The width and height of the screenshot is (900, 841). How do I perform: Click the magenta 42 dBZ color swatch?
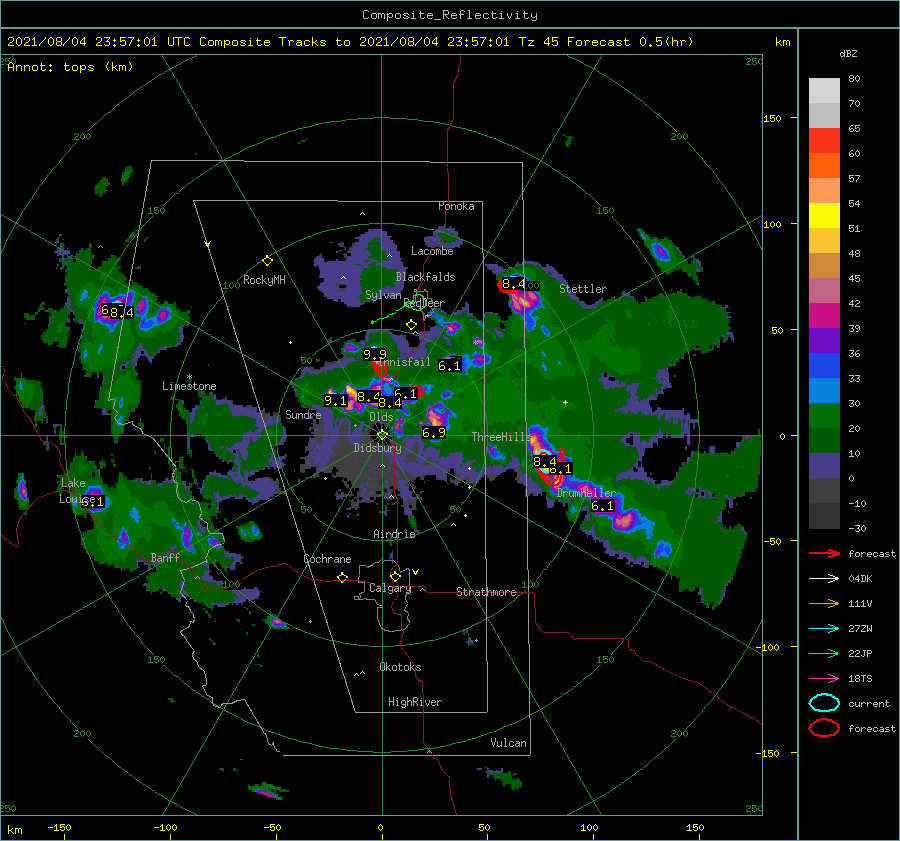tap(824, 316)
